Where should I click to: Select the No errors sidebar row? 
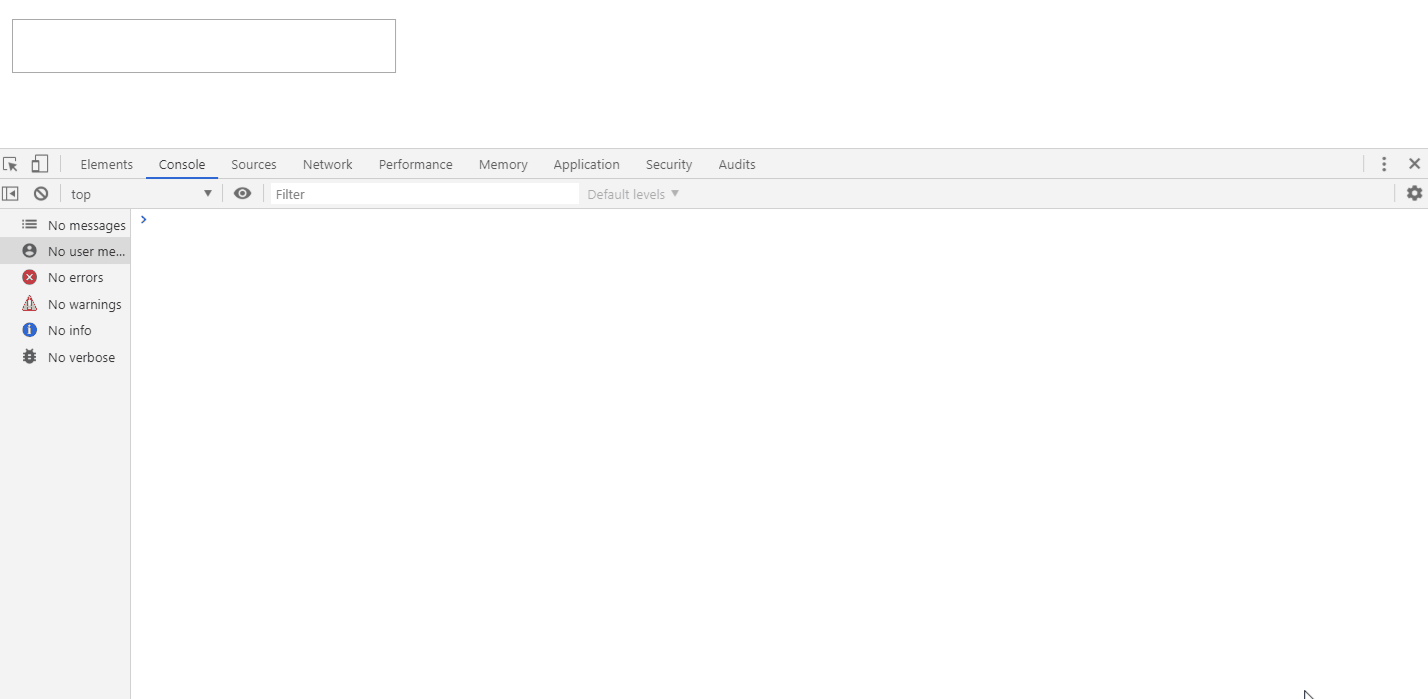pyautogui.click(x=65, y=277)
